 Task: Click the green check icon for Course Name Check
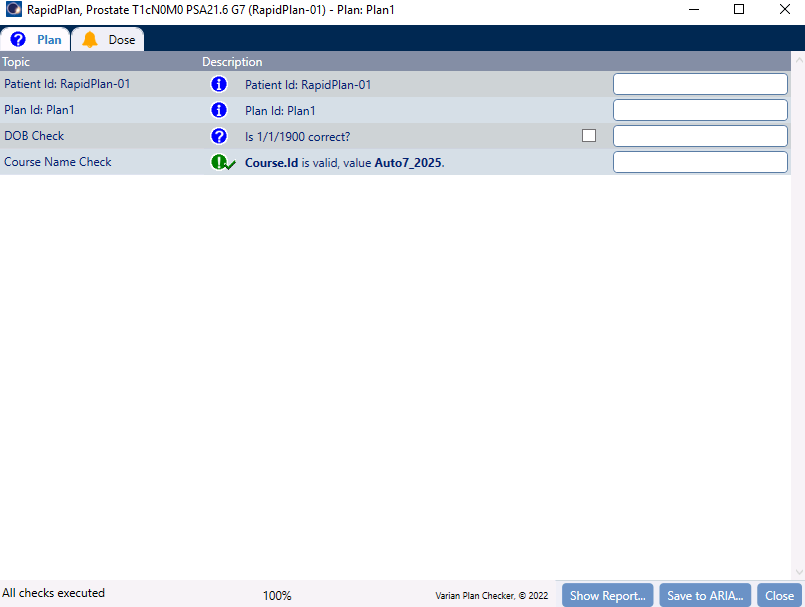(223, 162)
